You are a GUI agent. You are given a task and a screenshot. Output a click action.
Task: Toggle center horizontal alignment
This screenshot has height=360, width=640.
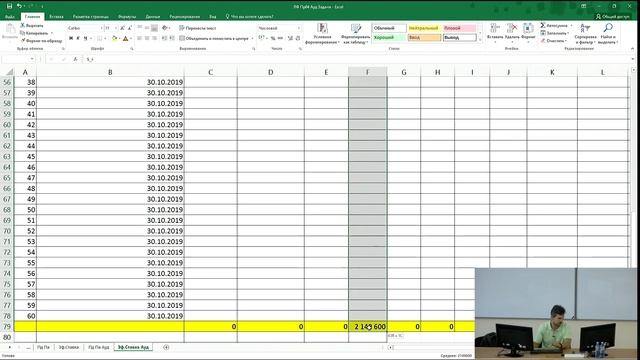[147, 38]
